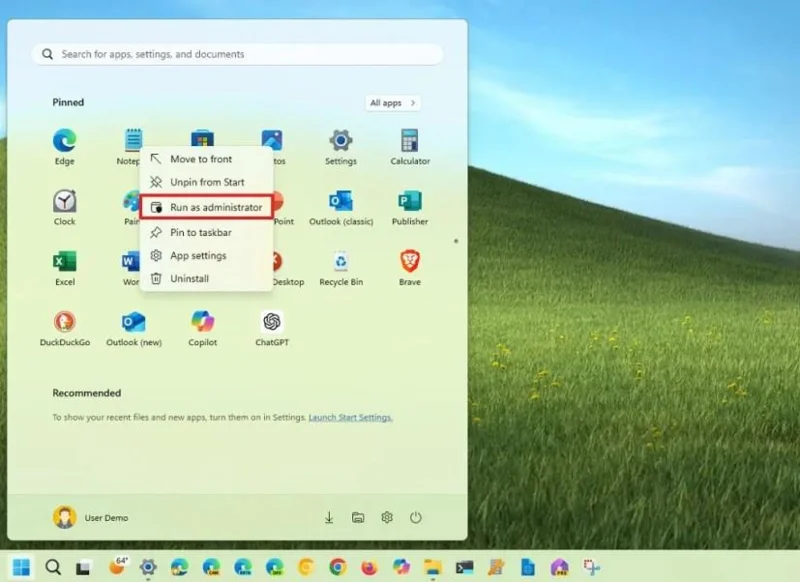Open File Explorer on the taskbar
Image resolution: width=800 pixels, height=582 pixels.
[433, 567]
